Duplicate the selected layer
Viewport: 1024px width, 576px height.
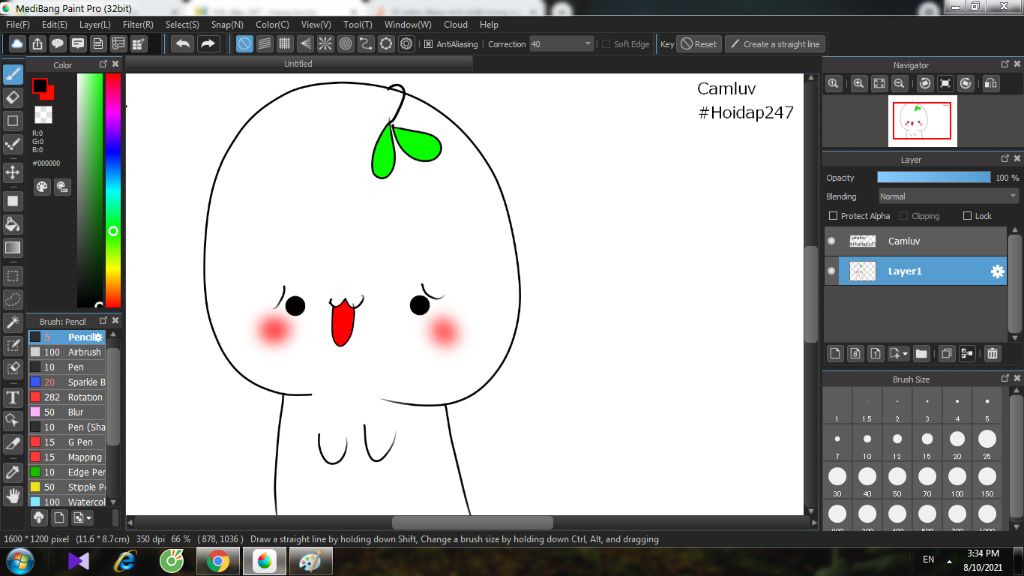946,353
